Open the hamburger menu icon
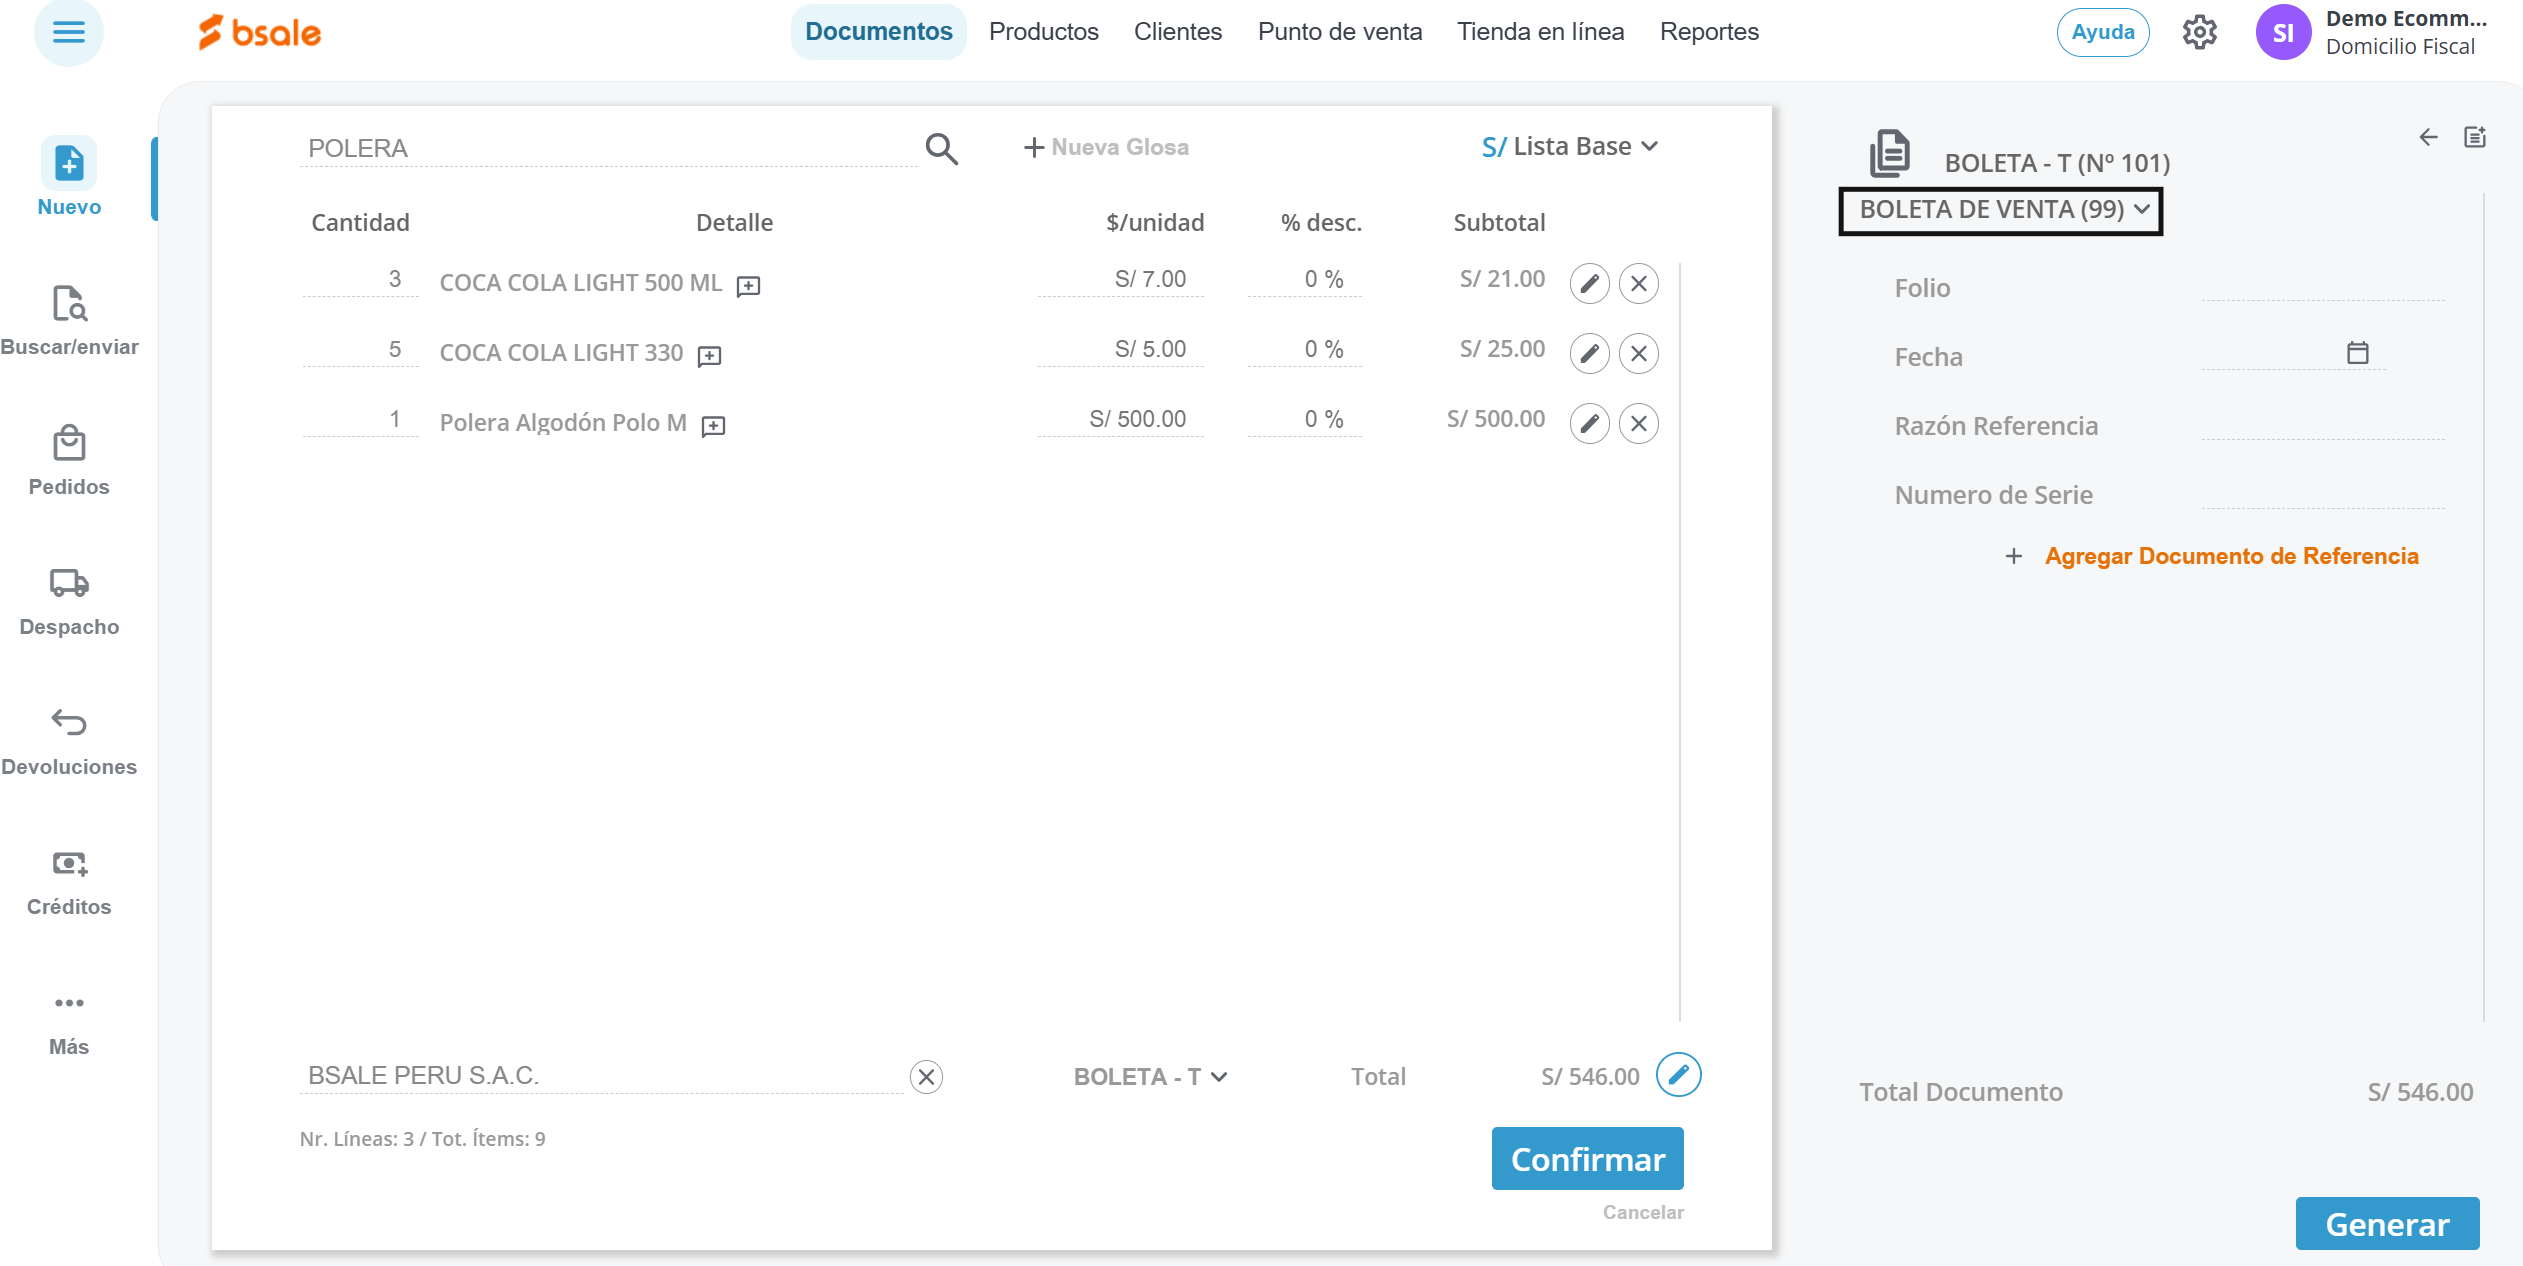The width and height of the screenshot is (2523, 1266). (x=68, y=32)
